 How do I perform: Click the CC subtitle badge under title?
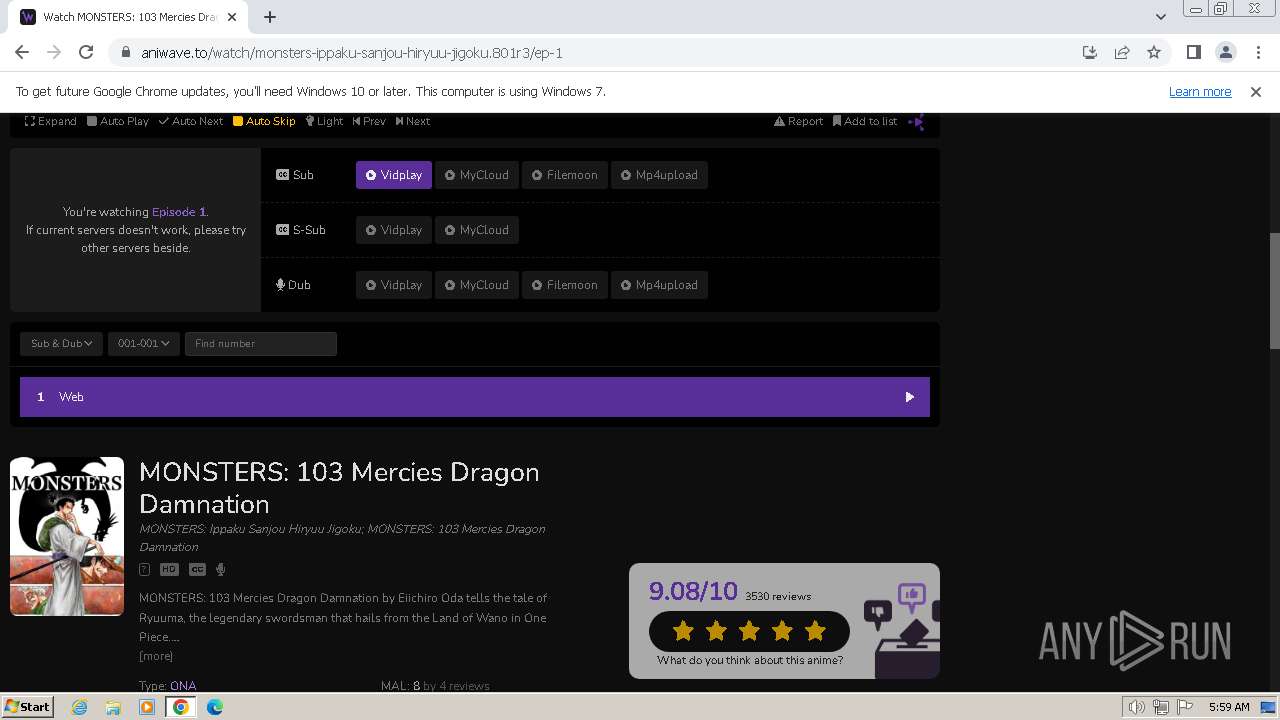197,570
